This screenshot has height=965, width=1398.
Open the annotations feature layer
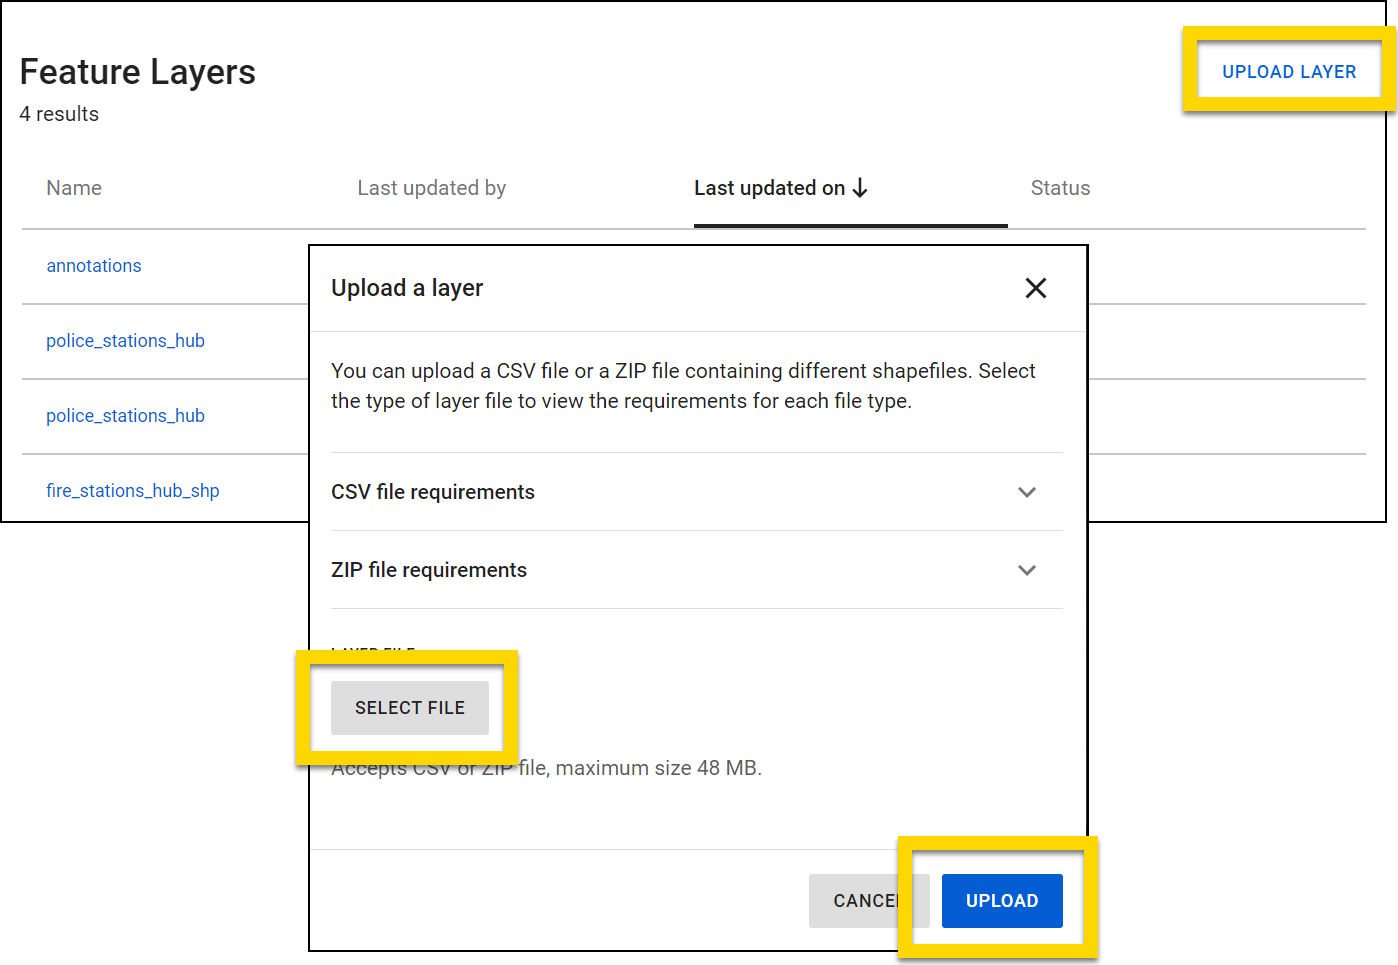pyautogui.click(x=93, y=265)
